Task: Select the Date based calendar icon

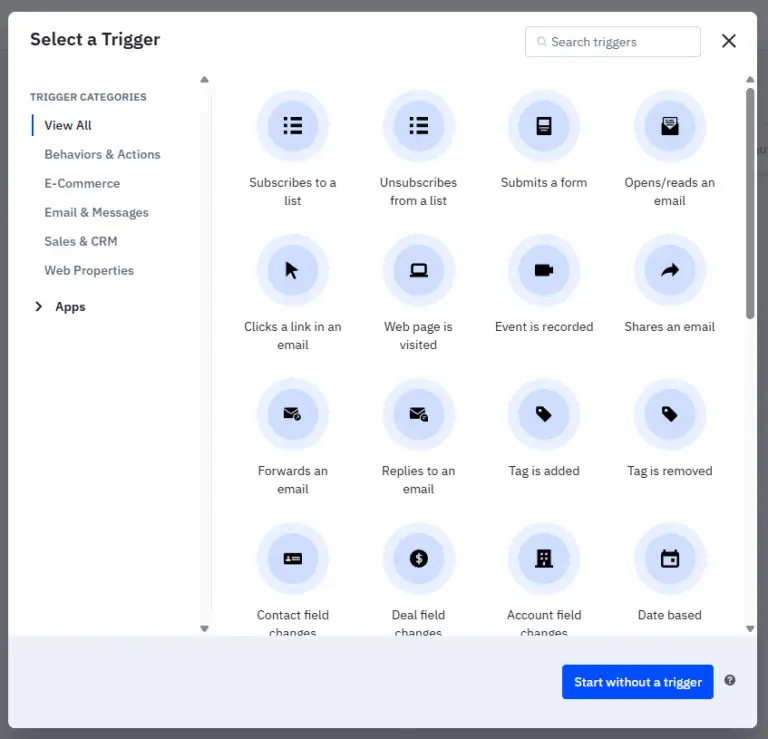Action: point(670,559)
